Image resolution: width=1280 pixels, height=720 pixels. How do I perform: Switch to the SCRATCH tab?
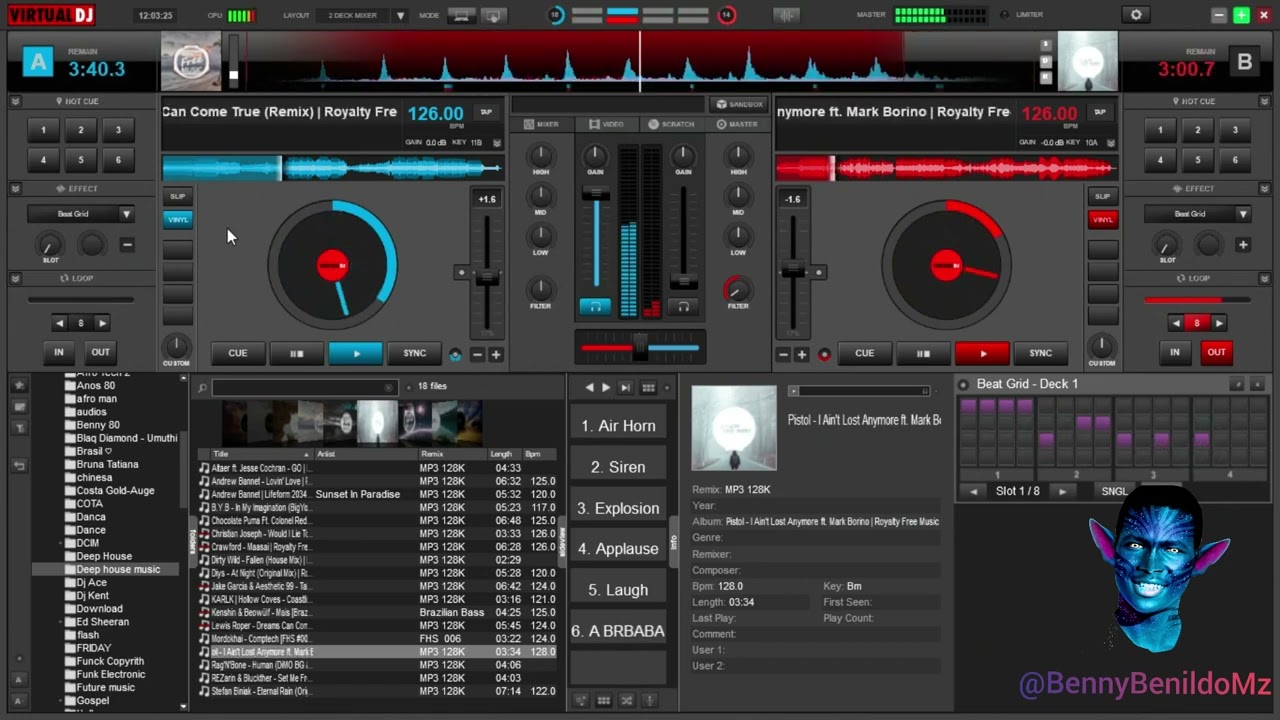tap(671, 124)
